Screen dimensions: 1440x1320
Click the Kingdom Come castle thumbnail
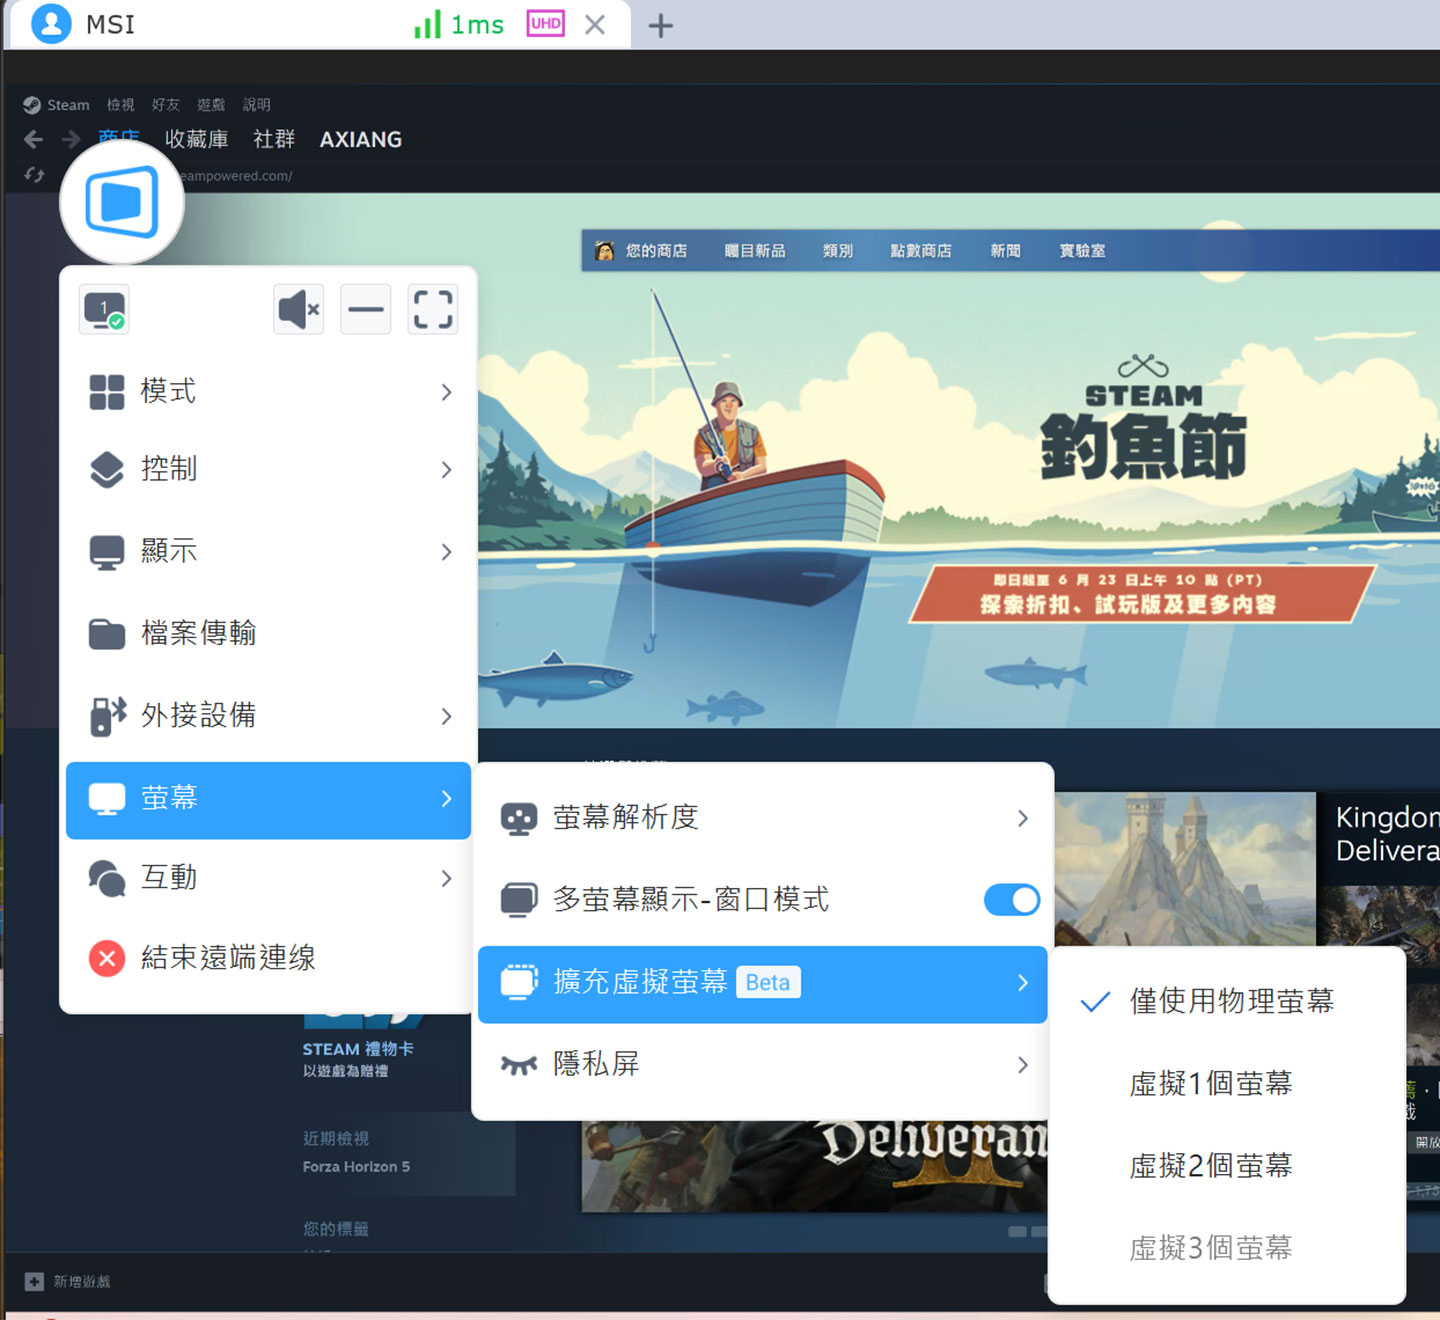(1185, 868)
